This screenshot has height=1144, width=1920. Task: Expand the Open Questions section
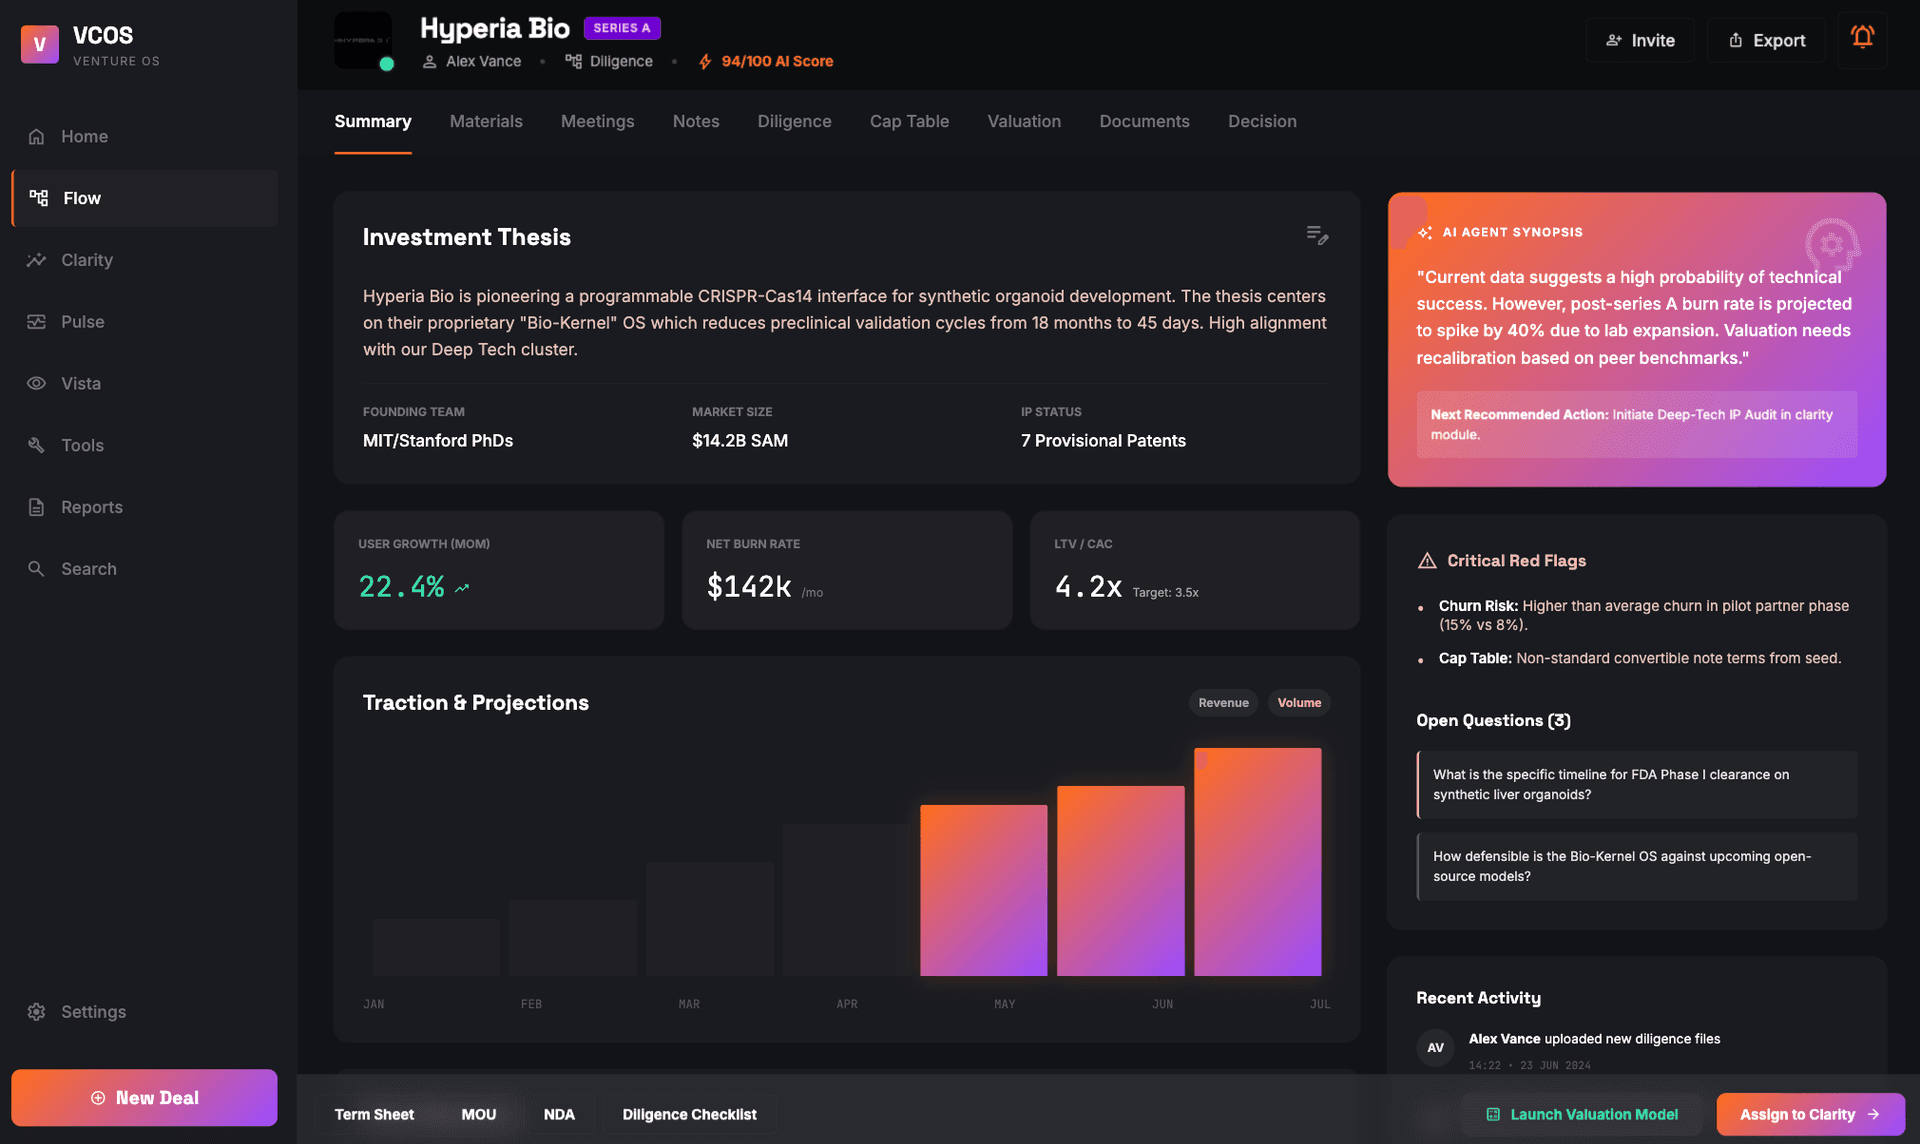(1493, 720)
